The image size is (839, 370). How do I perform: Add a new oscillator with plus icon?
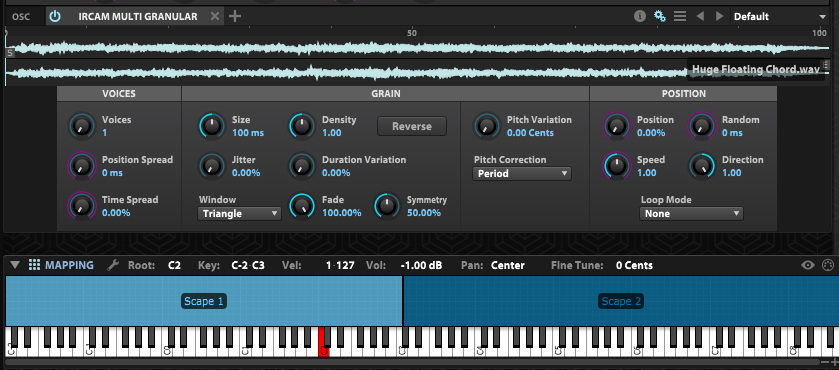[234, 17]
